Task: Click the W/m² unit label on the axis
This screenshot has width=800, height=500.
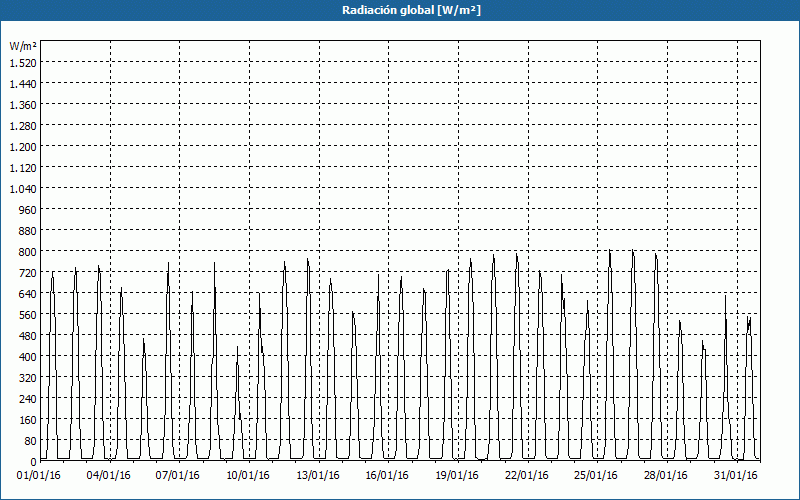Action: tap(23, 46)
